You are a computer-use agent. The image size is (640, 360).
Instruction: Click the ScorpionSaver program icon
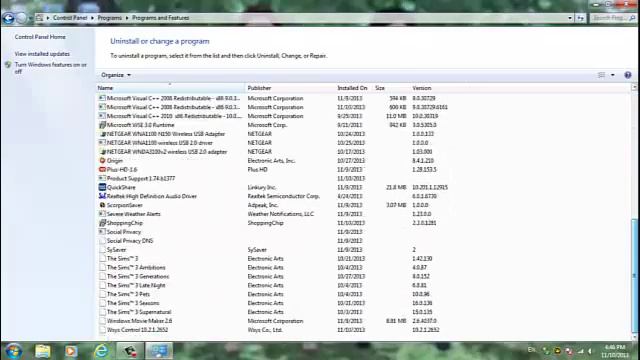click(x=102, y=205)
